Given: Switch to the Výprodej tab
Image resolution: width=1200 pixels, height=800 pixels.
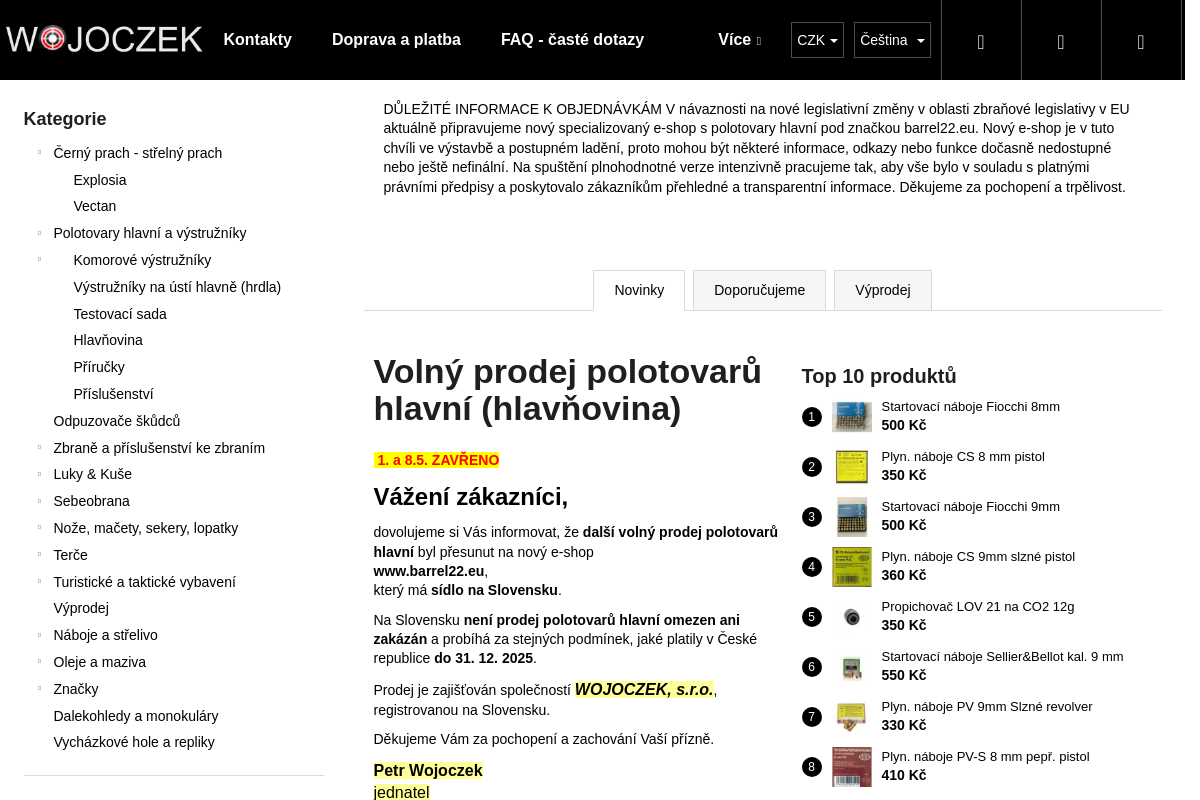Looking at the screenshot, I should [882, 290].
